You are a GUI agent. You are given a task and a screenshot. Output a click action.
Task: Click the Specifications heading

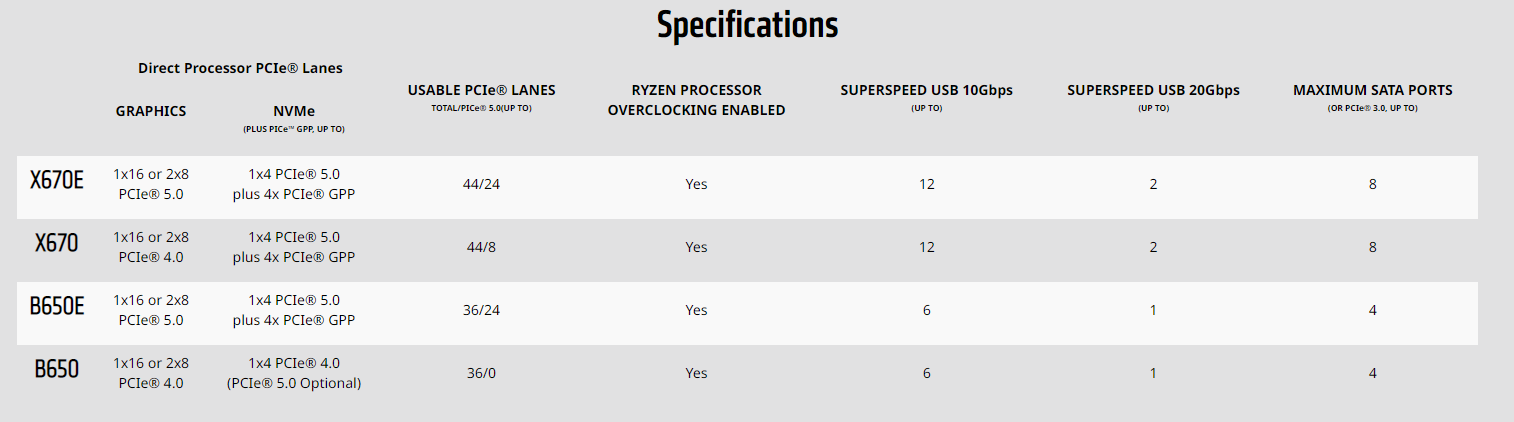[x=747, y=25]
